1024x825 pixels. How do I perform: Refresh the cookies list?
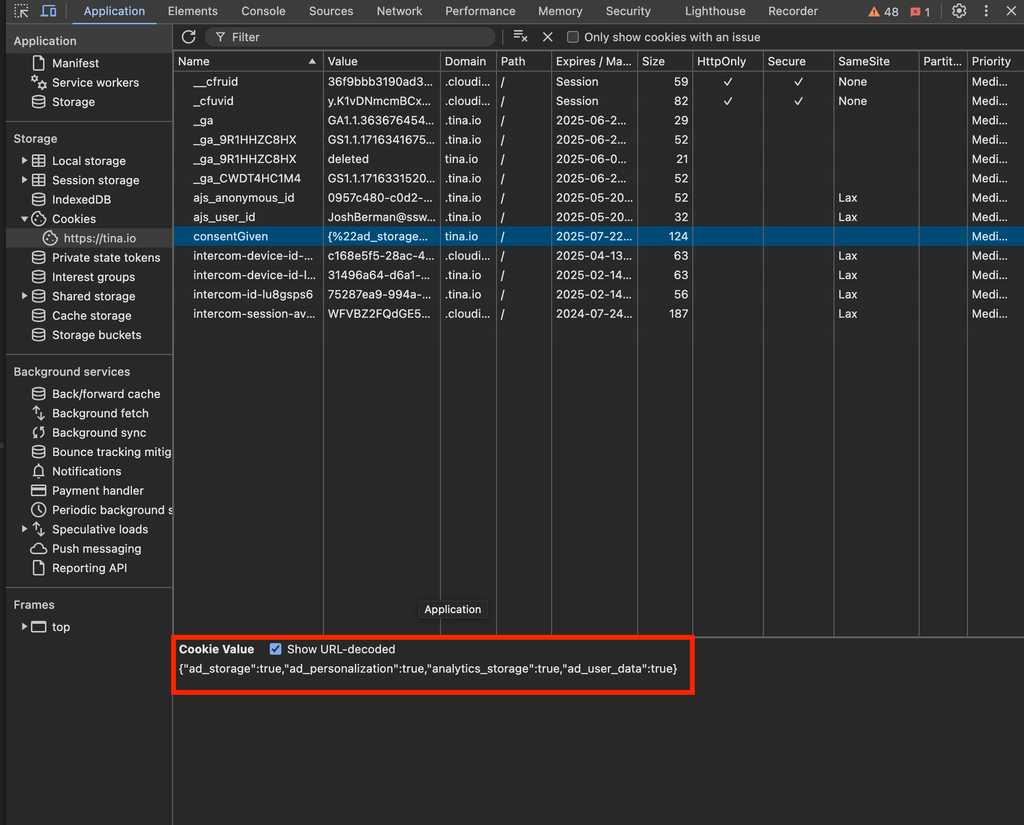pos(188,36)
